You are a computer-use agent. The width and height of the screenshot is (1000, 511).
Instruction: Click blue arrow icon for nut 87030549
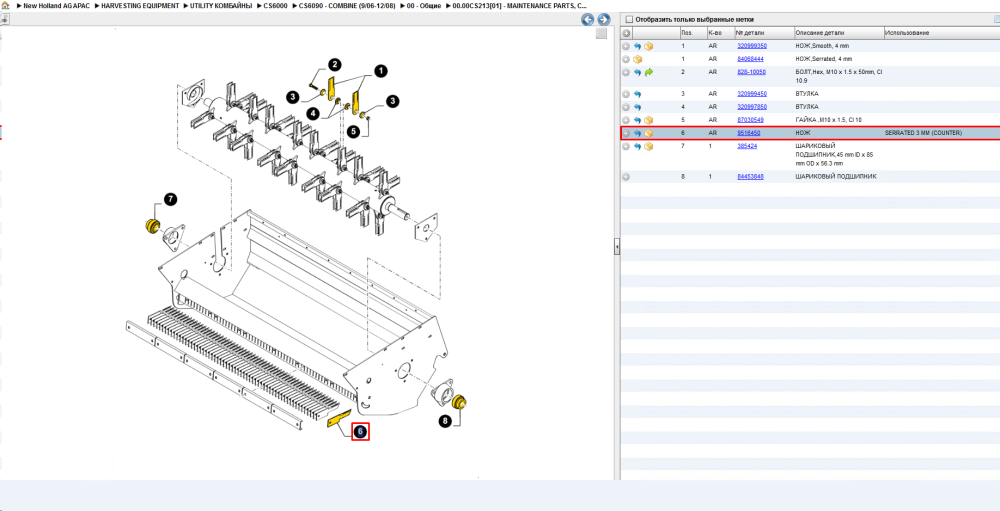pos(637,120)
